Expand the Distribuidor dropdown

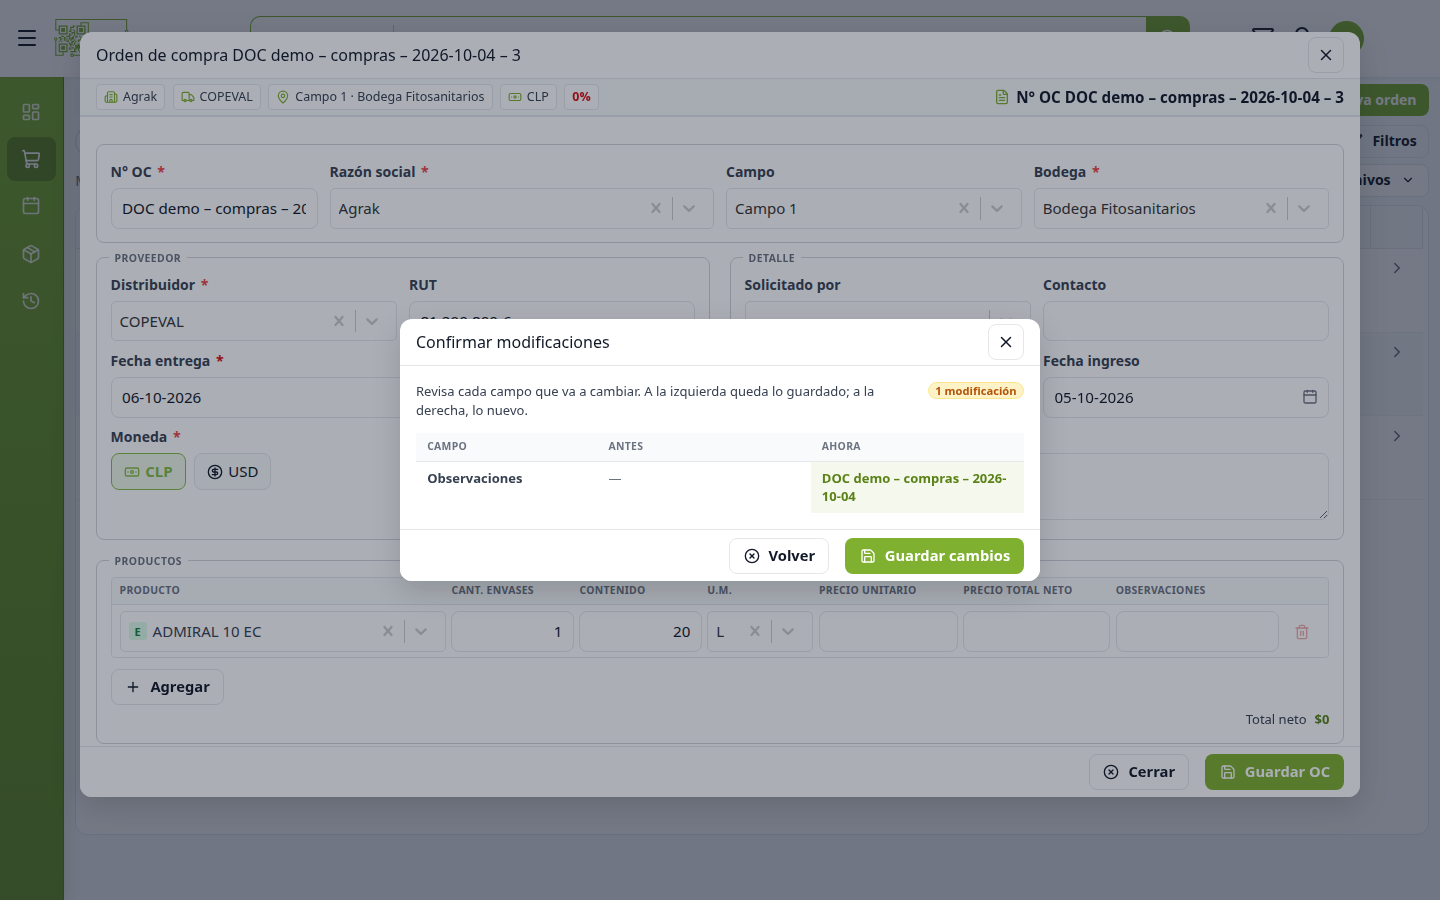point(372,321)
